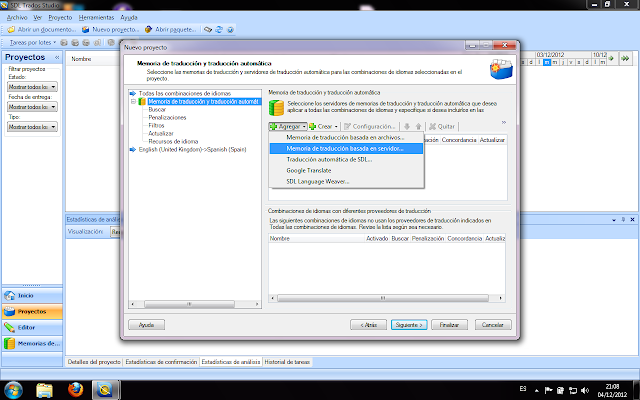Select Penalizaciones tree item
This screenshot has width=640, height=400.
[167, 118]
